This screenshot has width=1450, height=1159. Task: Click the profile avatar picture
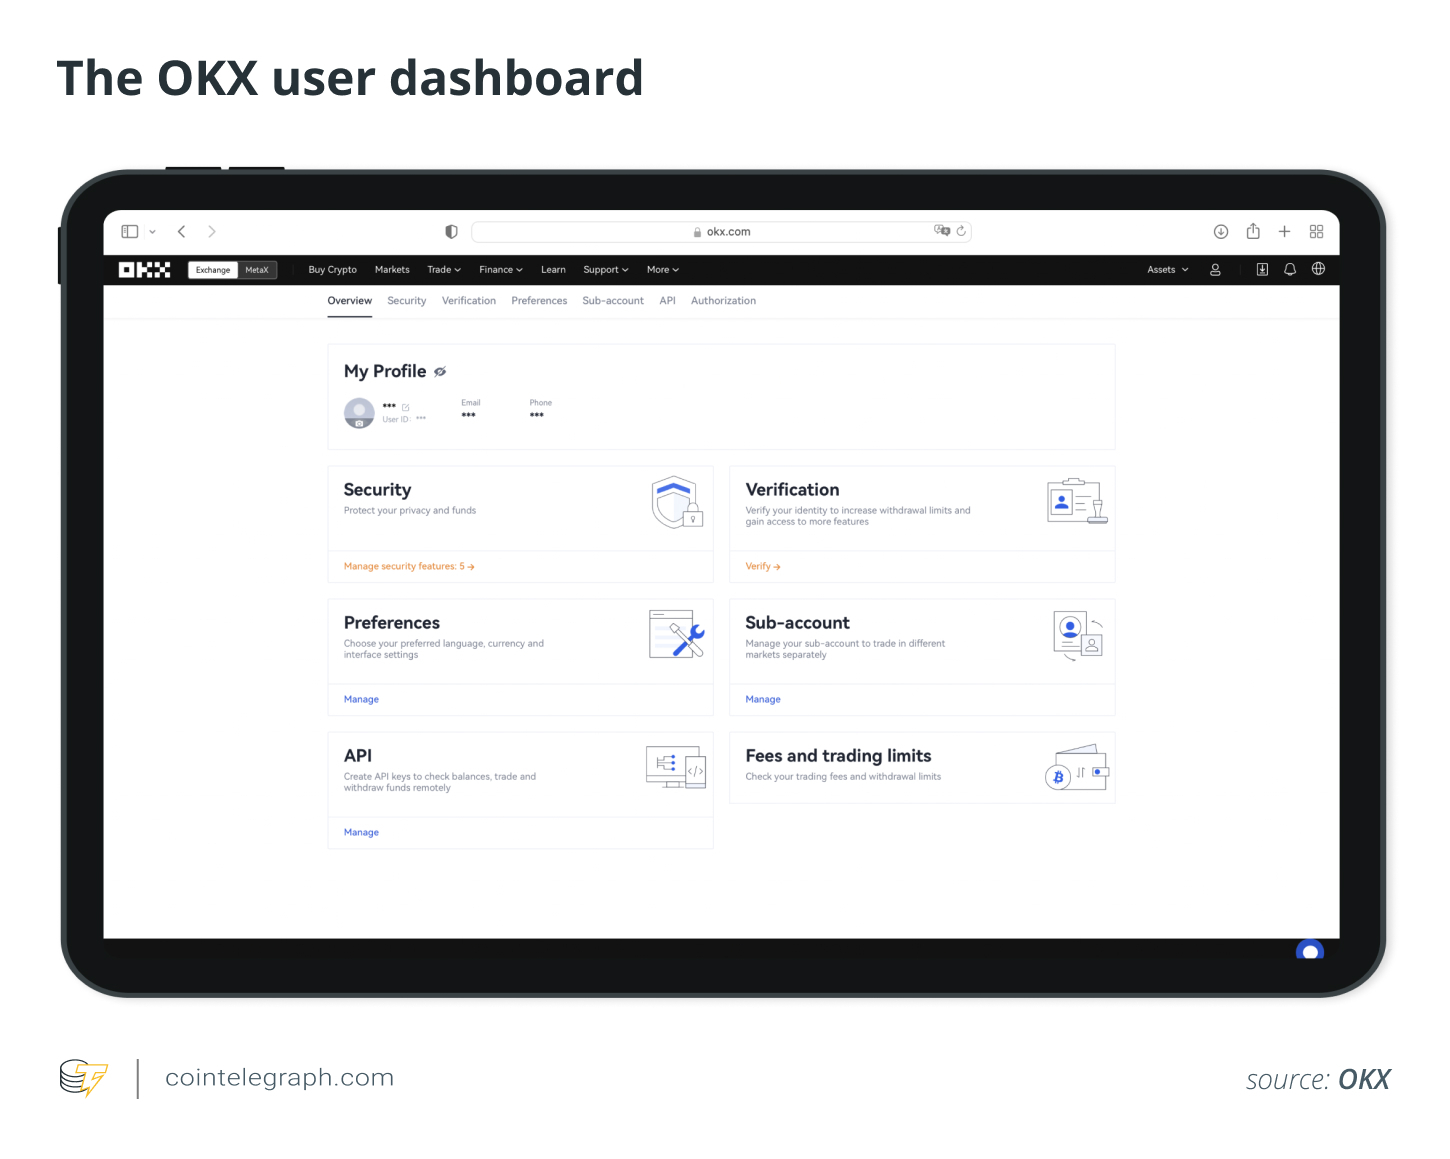pyautogui.click(x=359, y=412)
